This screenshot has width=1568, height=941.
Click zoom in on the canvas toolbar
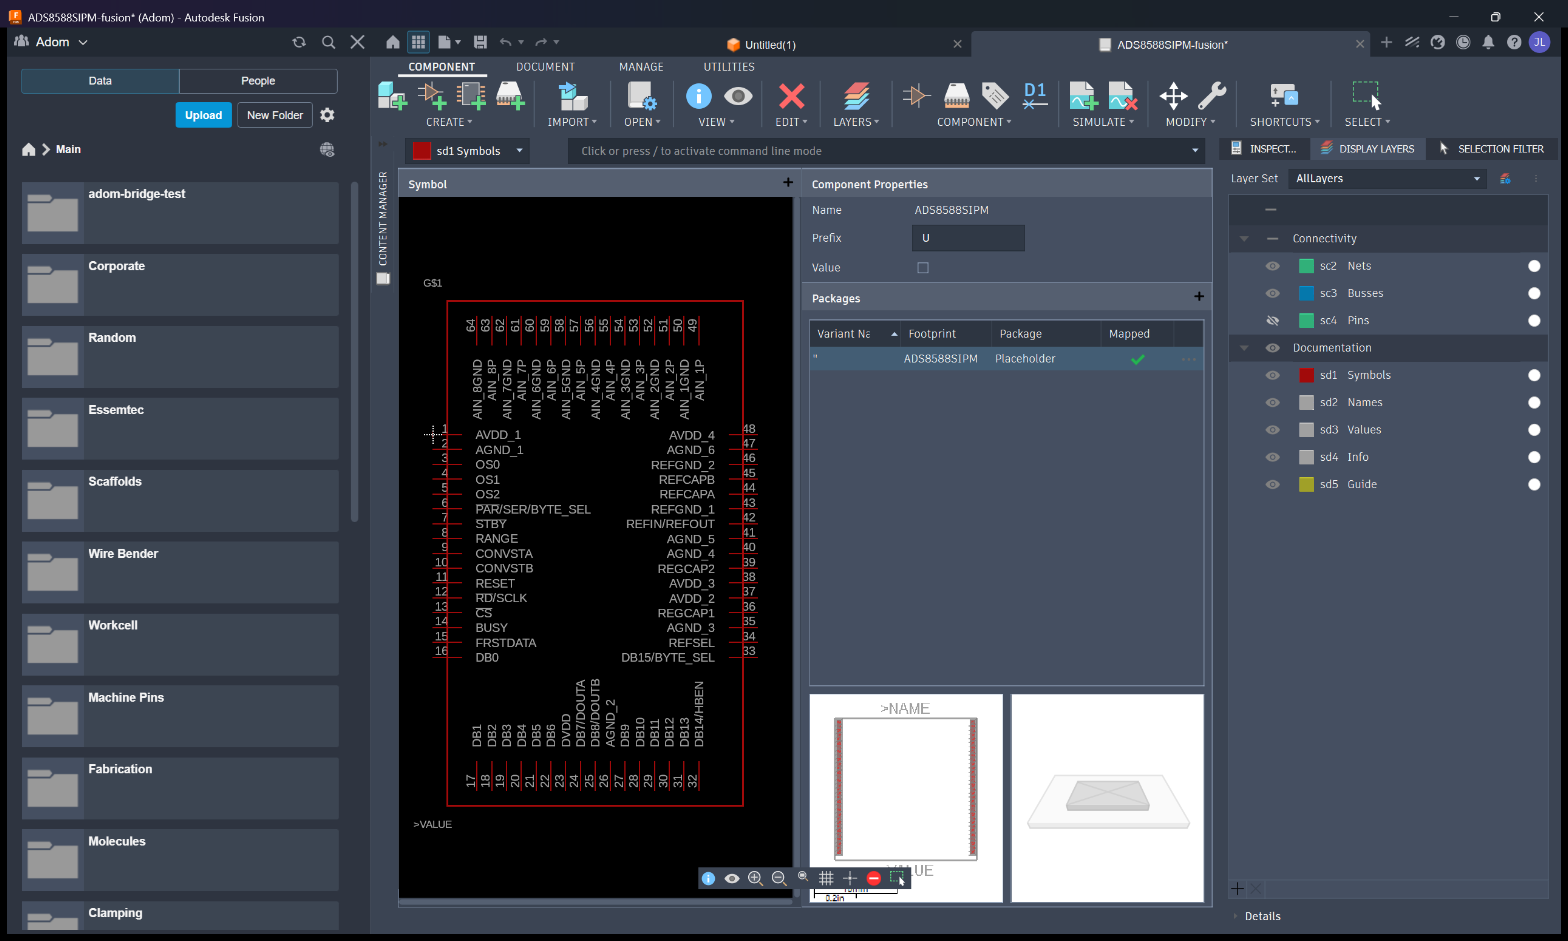[x=755, y=878]
